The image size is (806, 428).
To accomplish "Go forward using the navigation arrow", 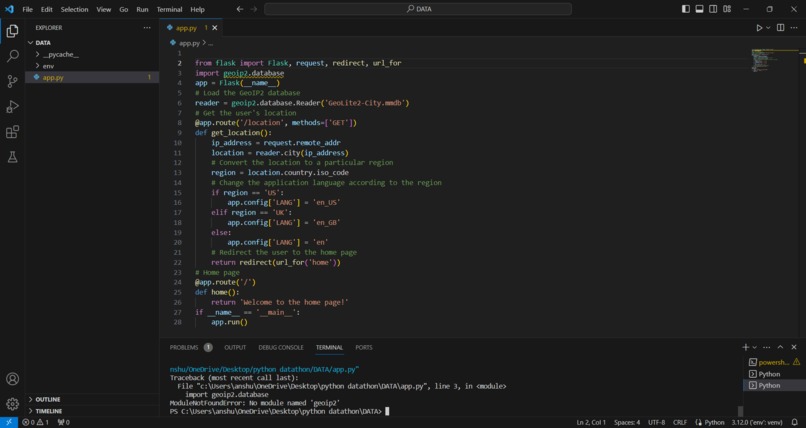I will point(253,9).
